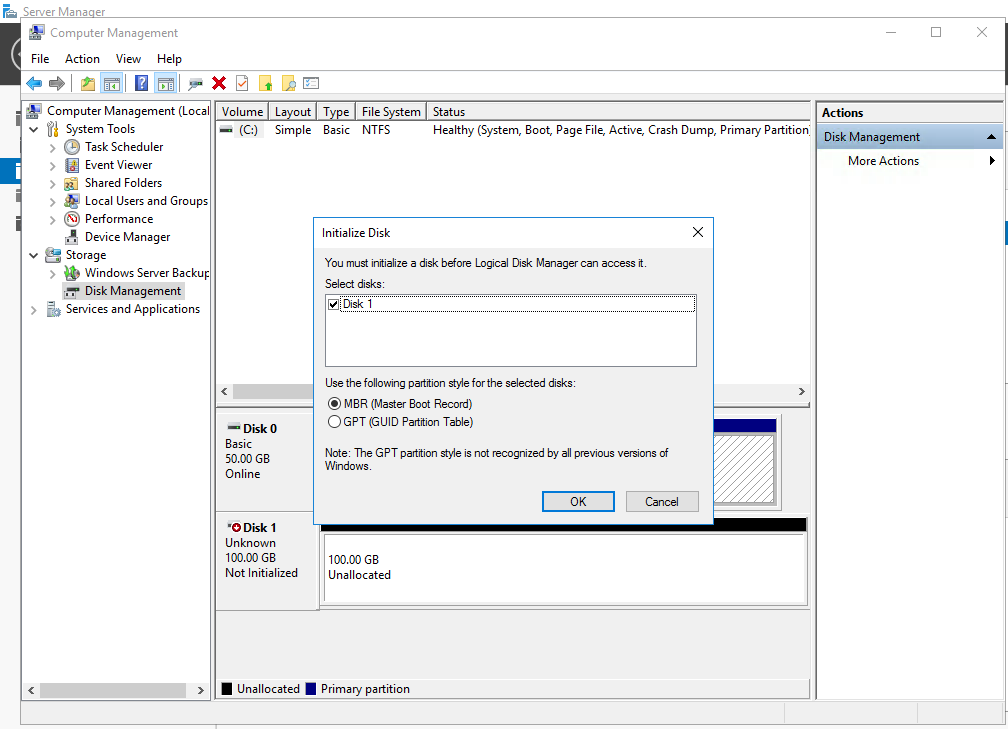The height and width of the screenshot is (729, 1008).
Task: Collapse the System Tools node
Action: pos(33,129)
